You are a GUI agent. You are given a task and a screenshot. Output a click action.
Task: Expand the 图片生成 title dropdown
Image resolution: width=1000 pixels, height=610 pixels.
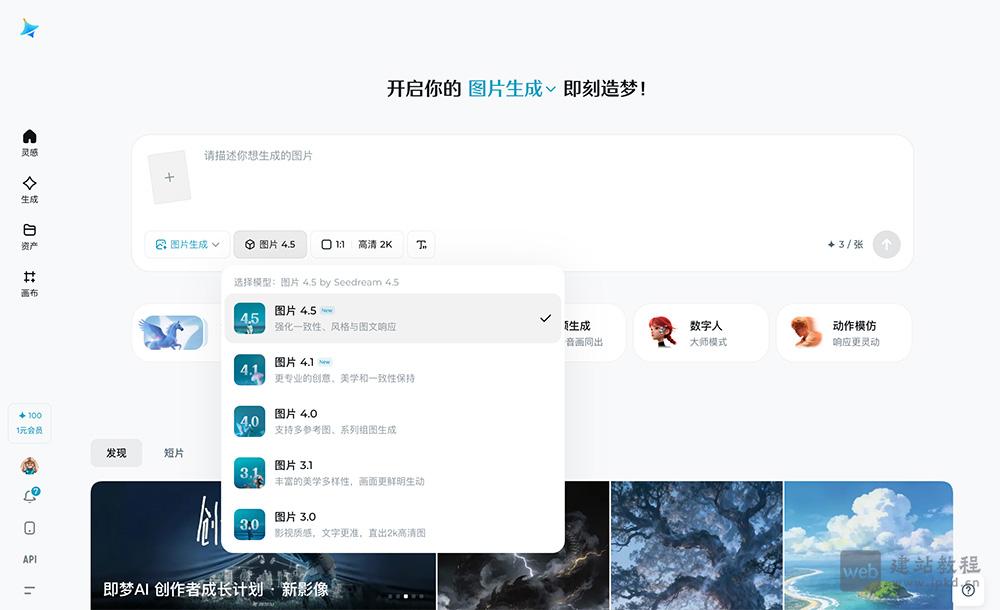point(512,89)
